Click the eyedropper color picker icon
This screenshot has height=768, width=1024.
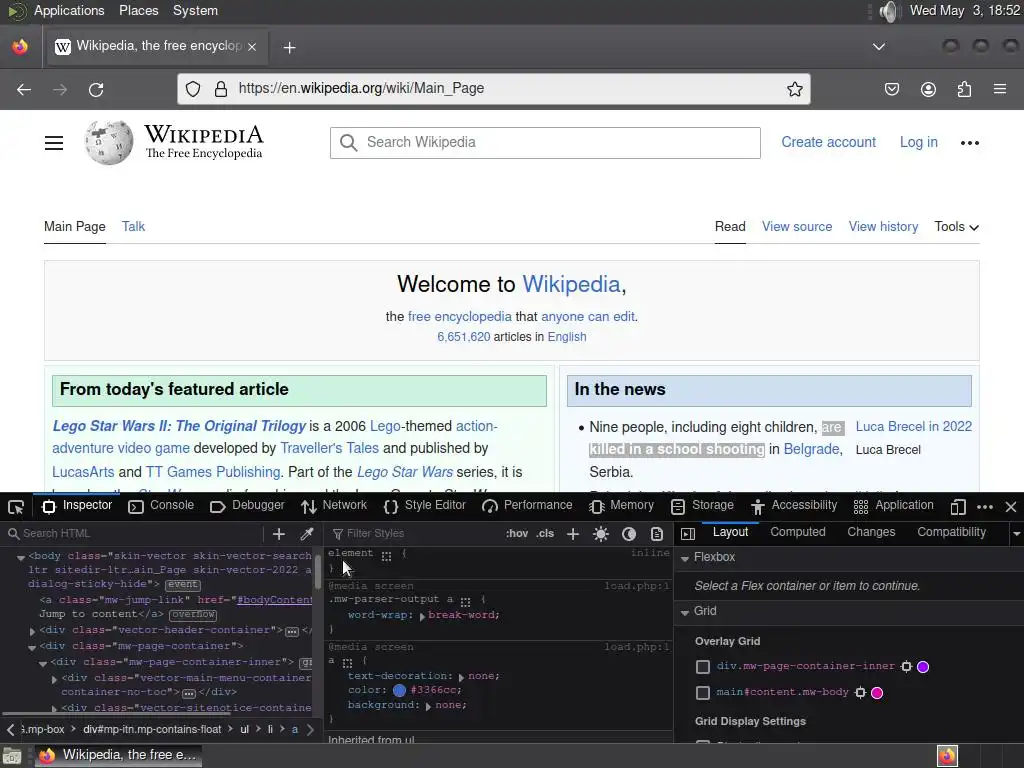click(306, 534)
